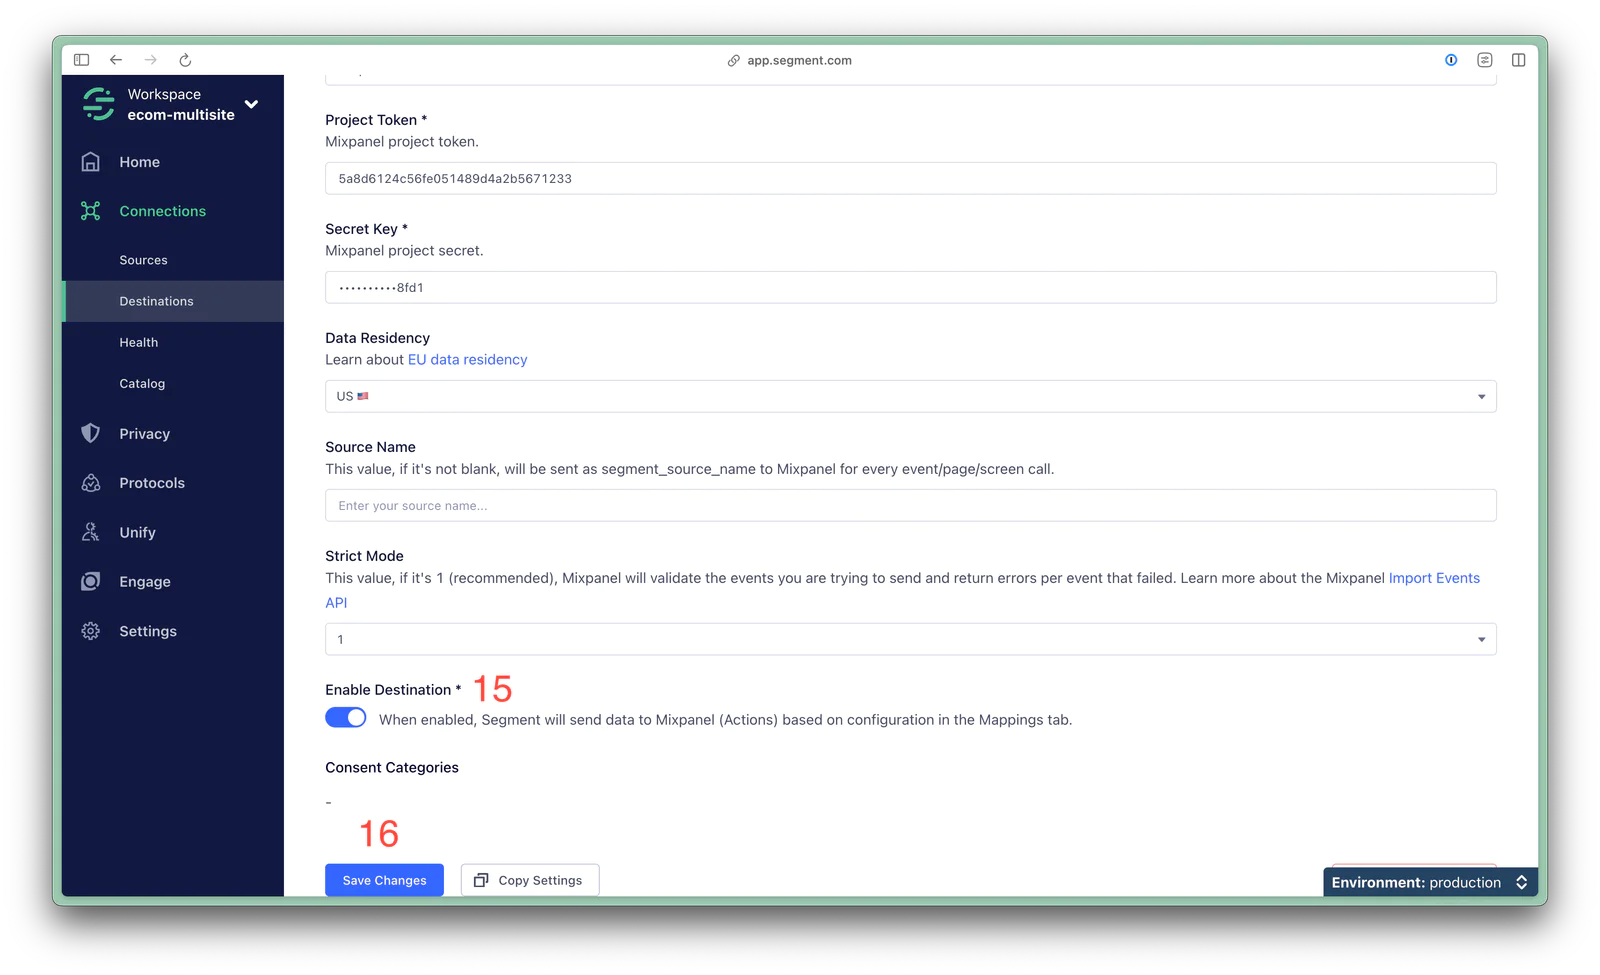Expand the Workspace ecom-multisite switcher
Image resolution: width=1600 pixels, height=975 pixels.
pos(251,104)
